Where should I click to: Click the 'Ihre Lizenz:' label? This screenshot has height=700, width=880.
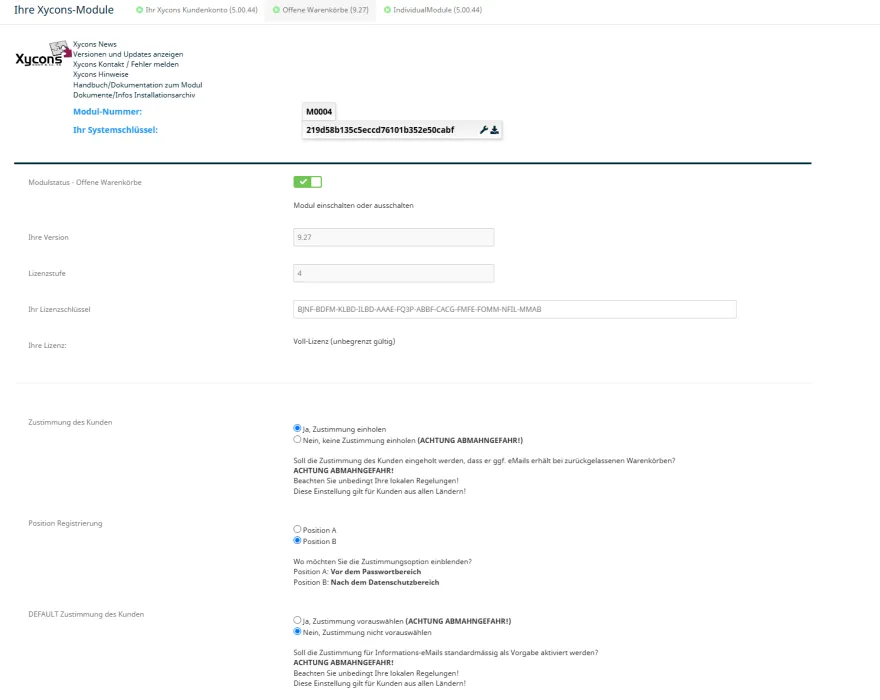pyautogui.click(x=47, y=345)
